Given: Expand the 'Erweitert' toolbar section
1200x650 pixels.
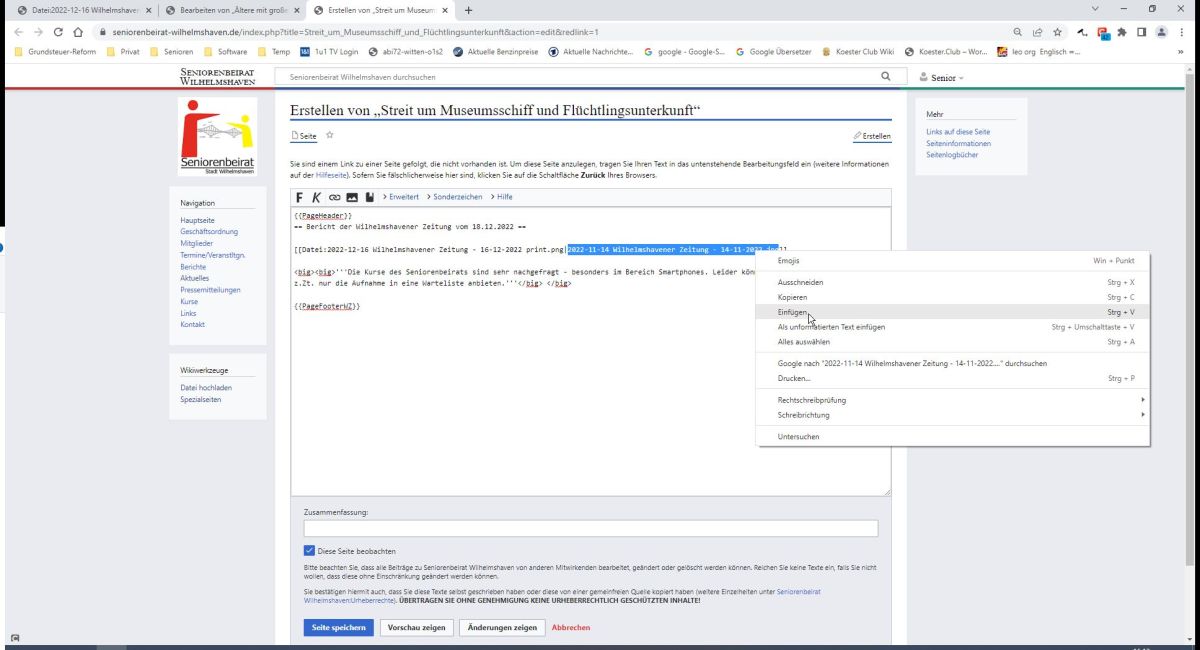Looking at the screenshot, I should point(400,197).
